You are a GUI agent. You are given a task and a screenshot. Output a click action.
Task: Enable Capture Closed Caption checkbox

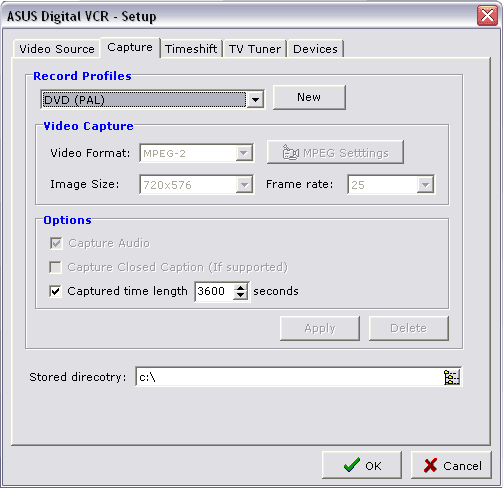point(55,267)
